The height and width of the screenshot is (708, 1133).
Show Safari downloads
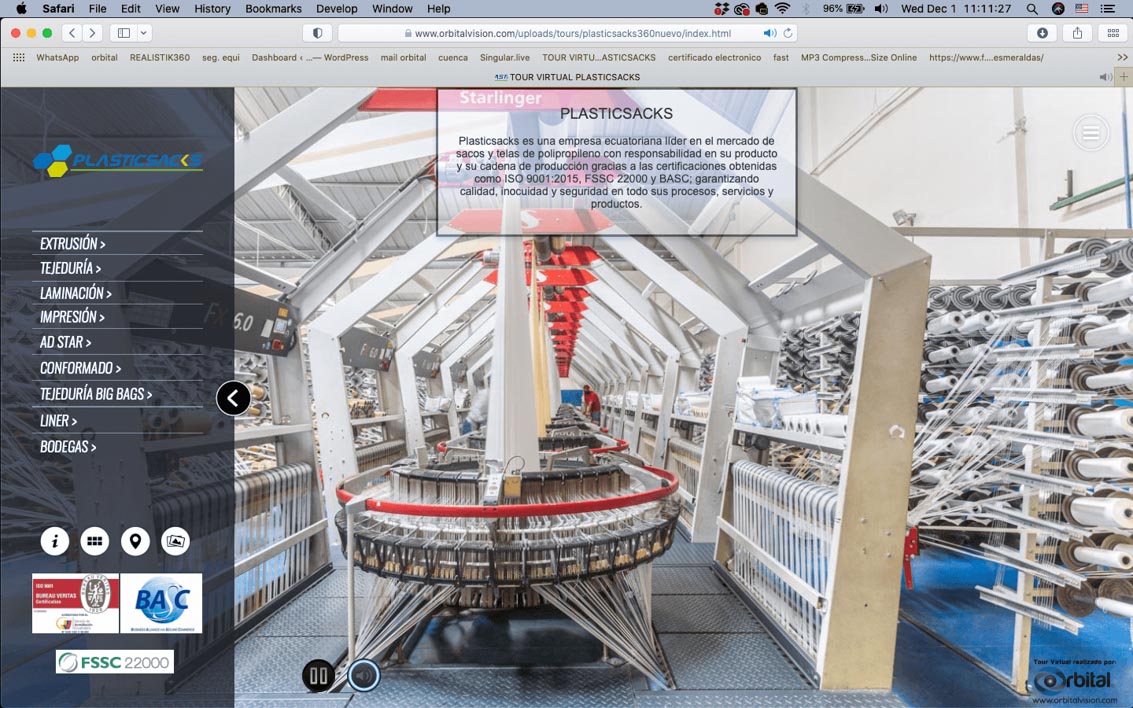click(x=1042, y=33)
